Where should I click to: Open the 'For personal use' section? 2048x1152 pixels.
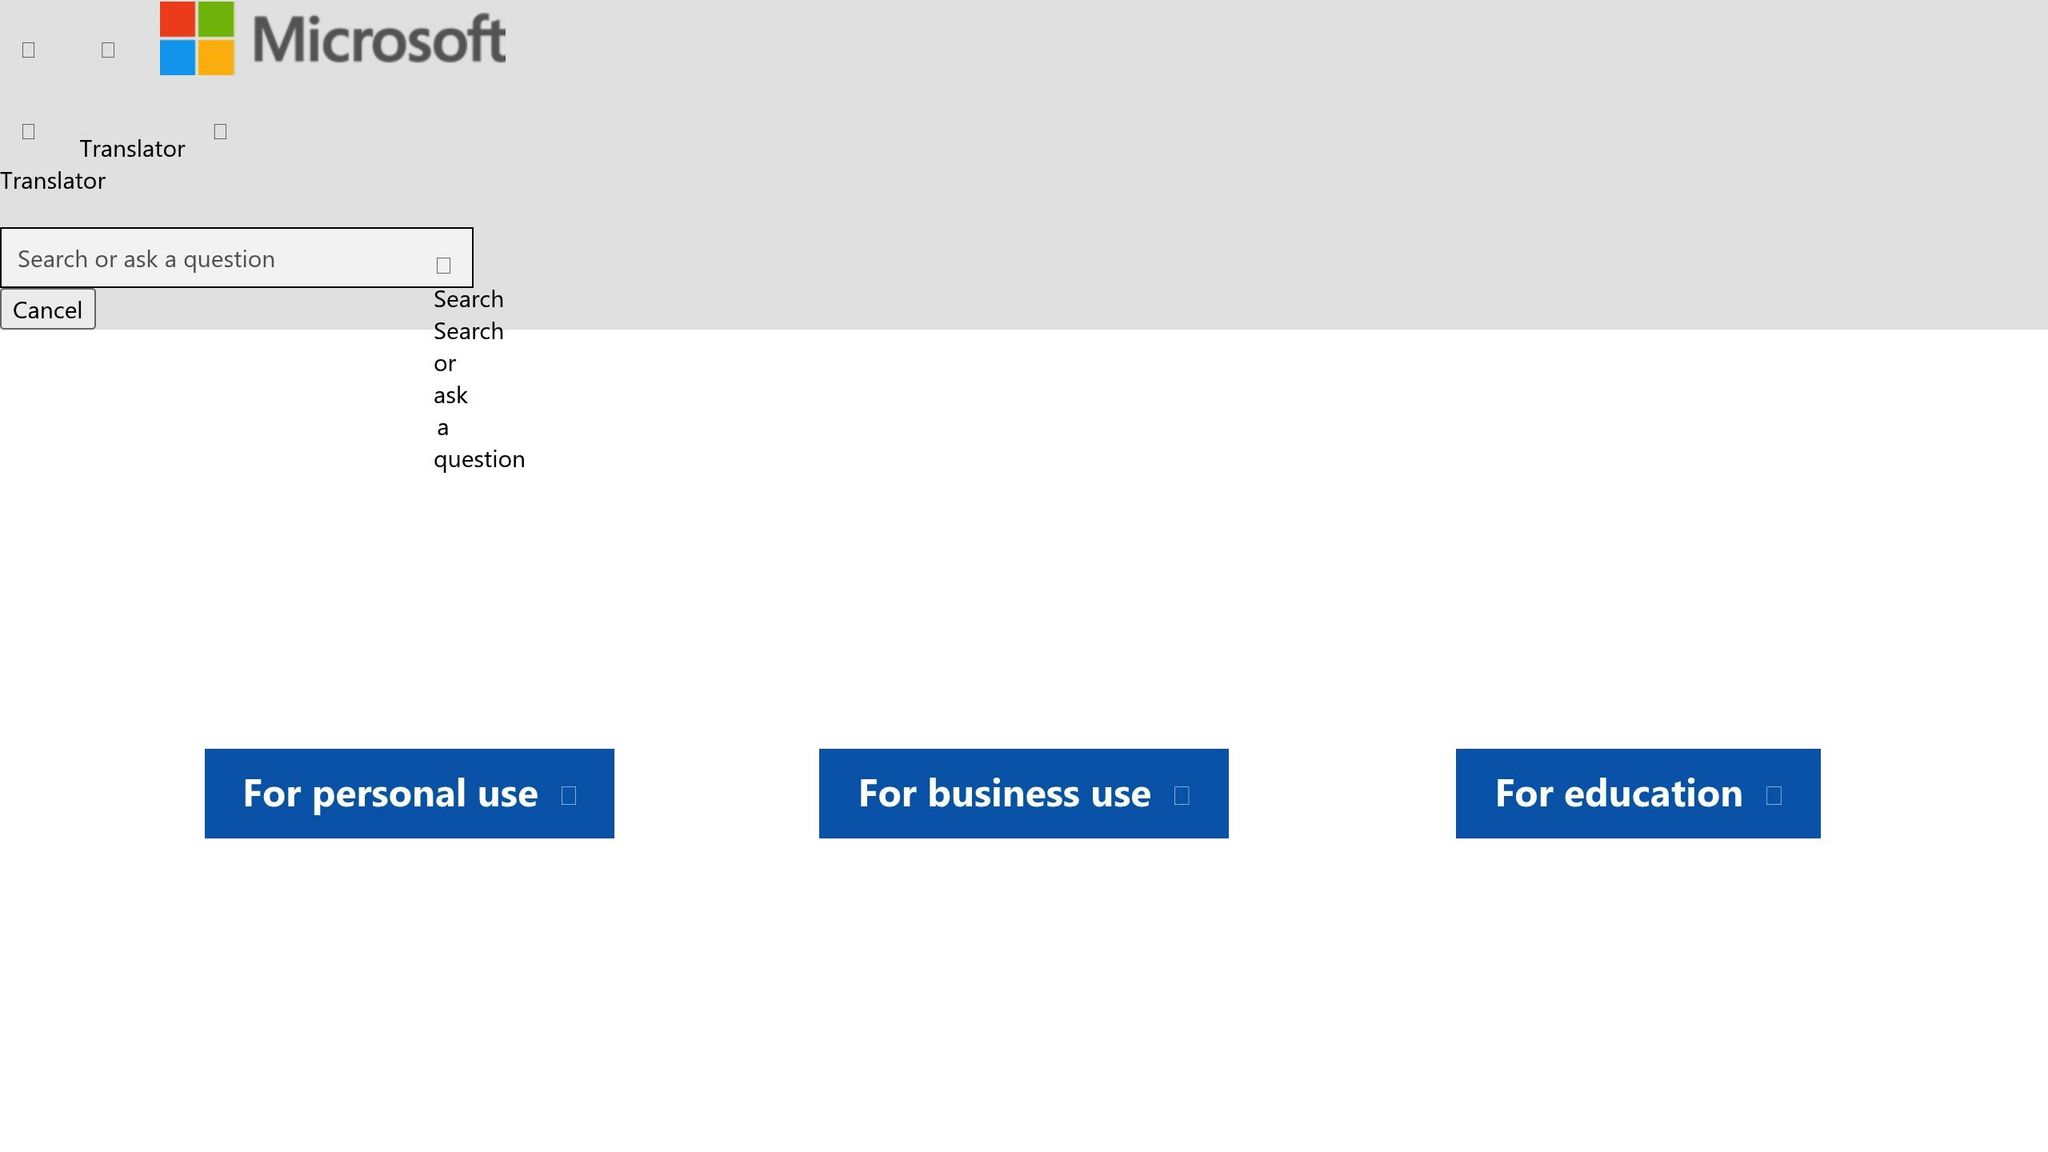click(409, 793)
